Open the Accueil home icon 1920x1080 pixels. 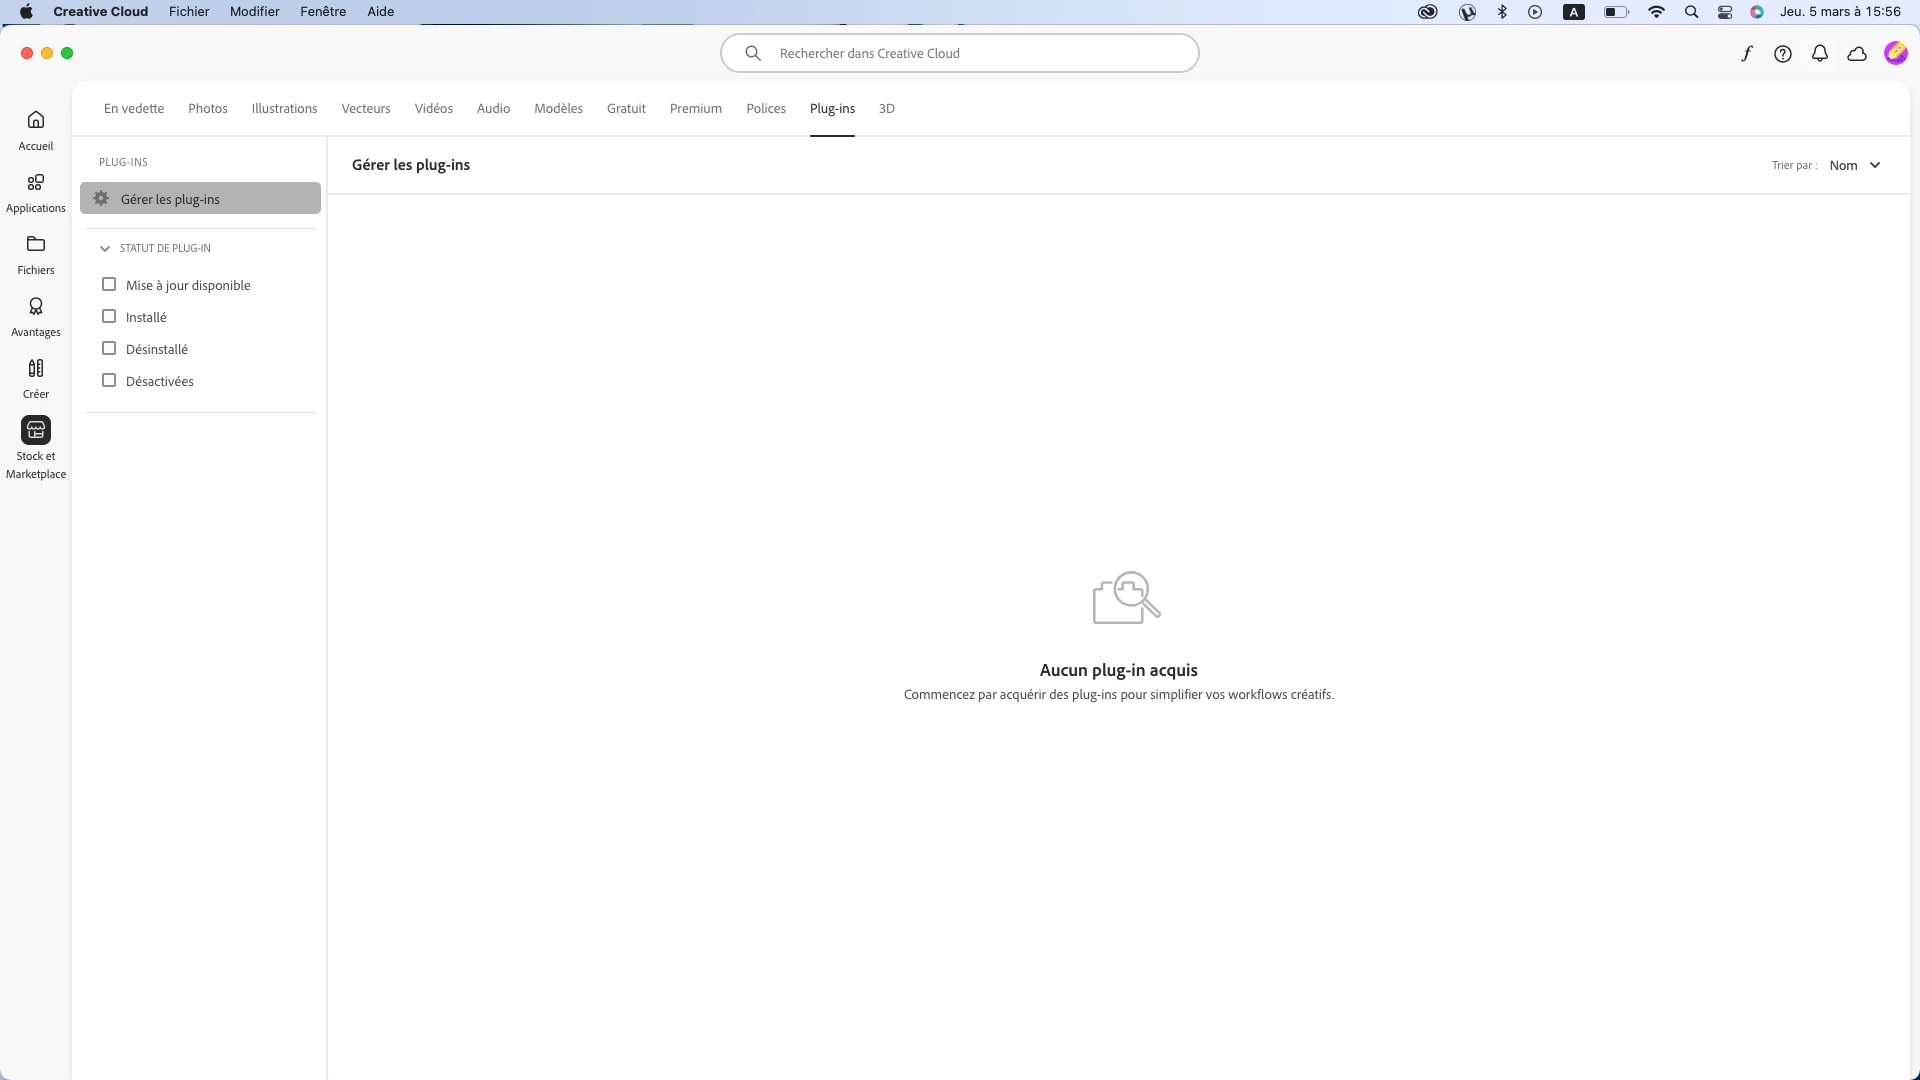[x=36, y=121]
